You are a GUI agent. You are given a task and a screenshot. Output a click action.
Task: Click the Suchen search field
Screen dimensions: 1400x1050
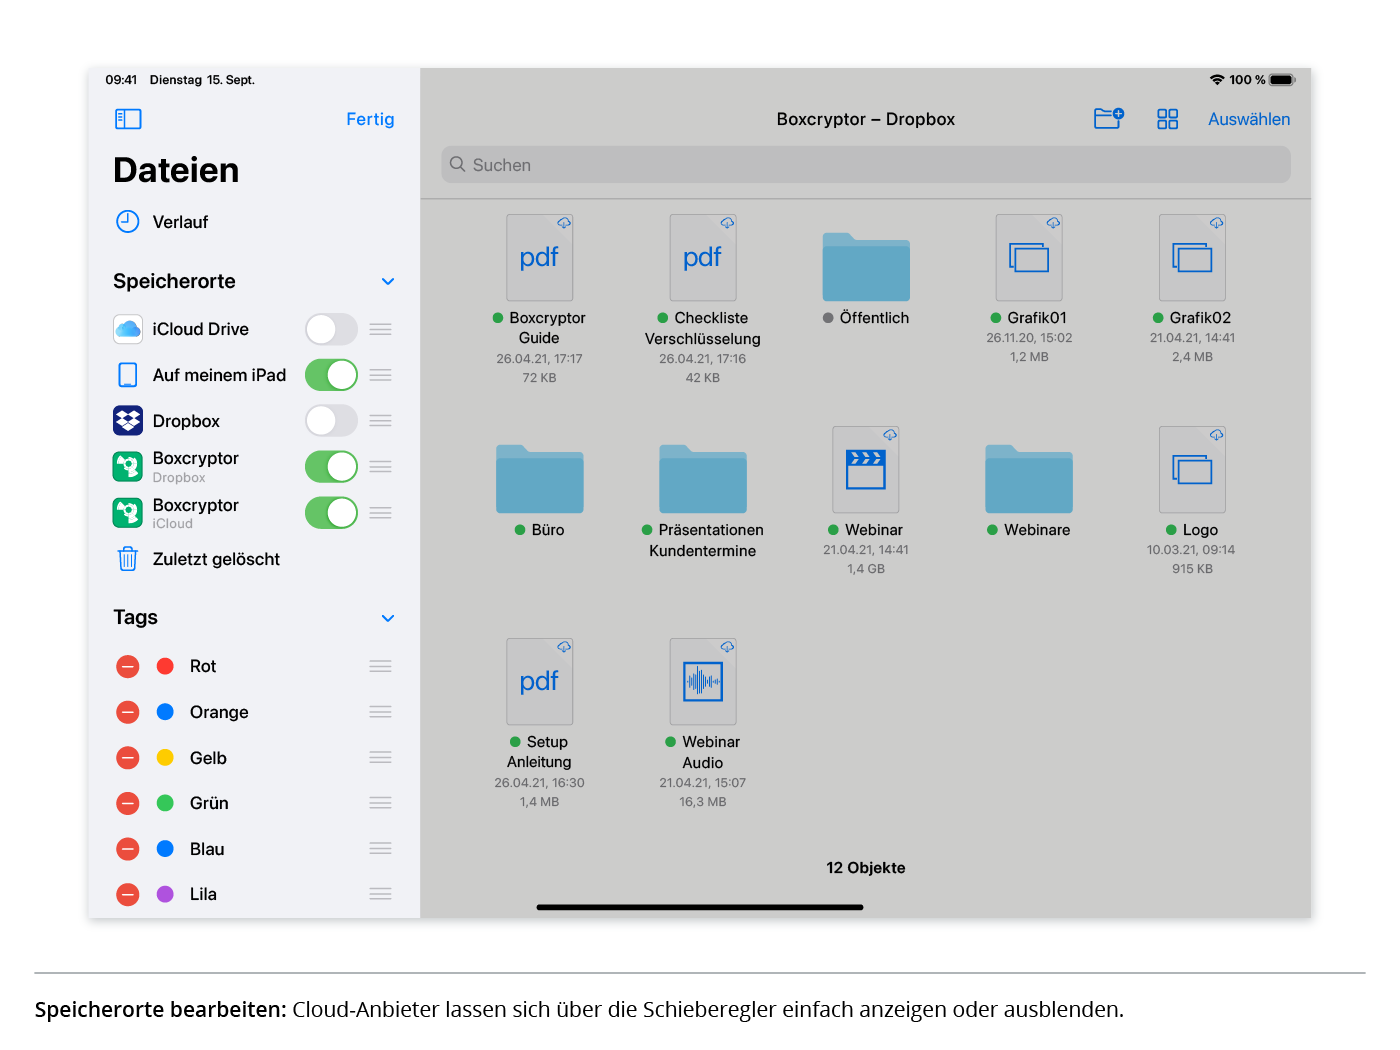coord(866,165)
